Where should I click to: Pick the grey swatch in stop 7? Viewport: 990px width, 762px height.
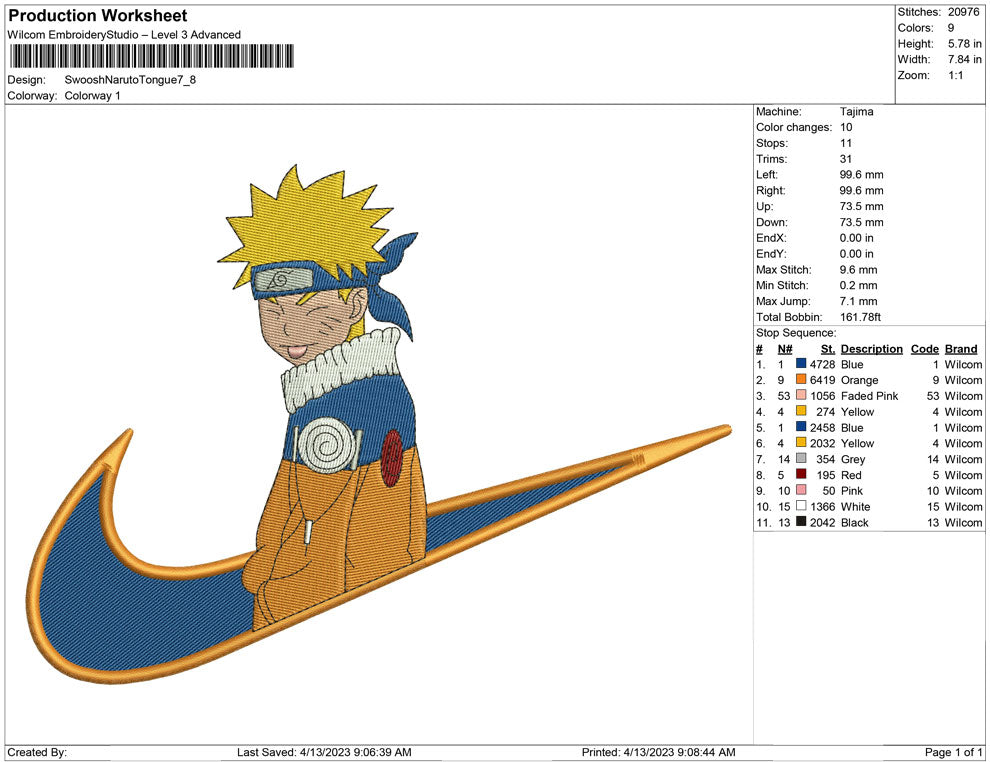pos(801,458)
